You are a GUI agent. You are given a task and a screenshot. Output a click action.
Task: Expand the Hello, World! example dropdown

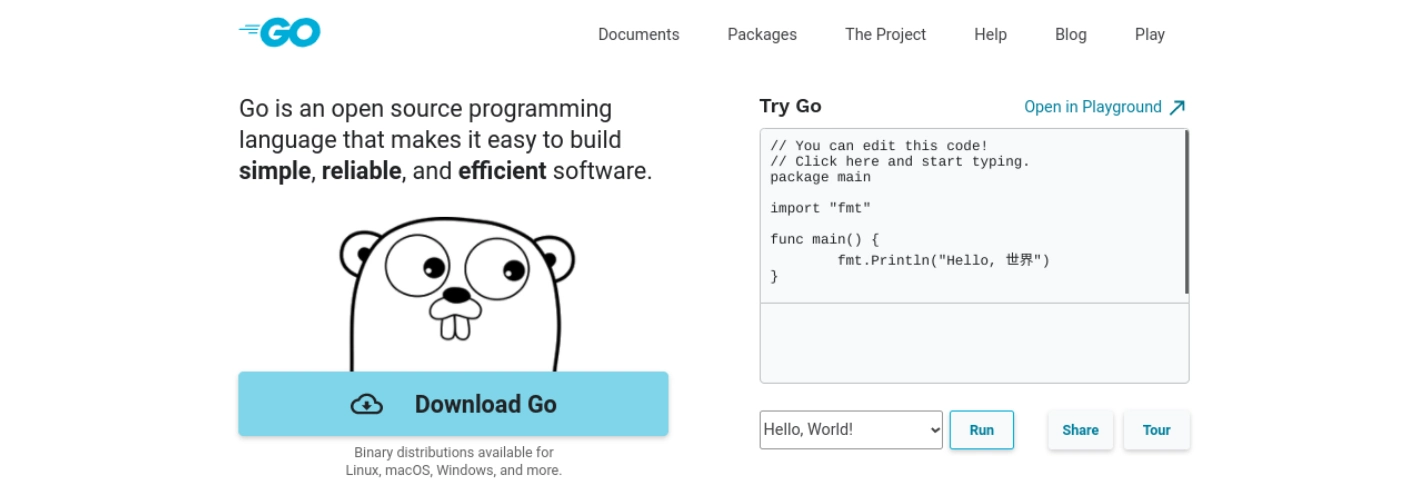[851, 430]
